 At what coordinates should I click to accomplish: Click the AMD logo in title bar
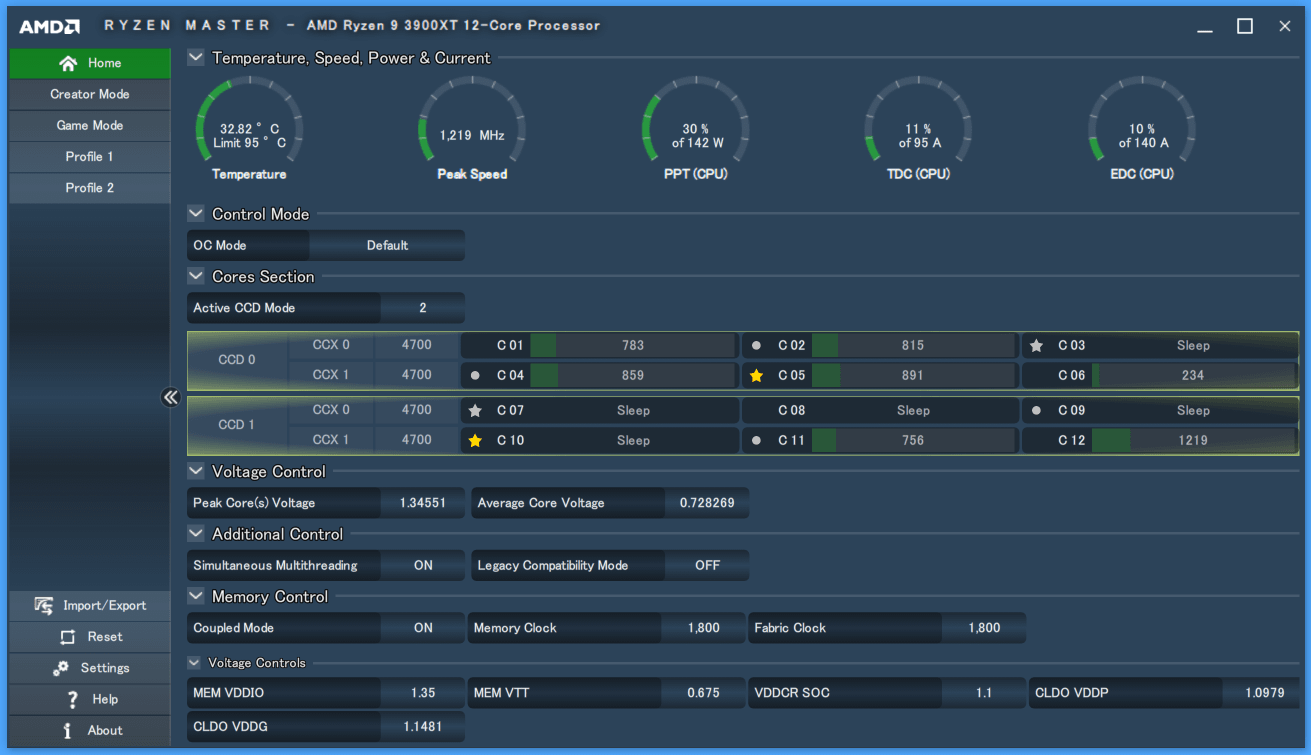[x=50, y=25]
